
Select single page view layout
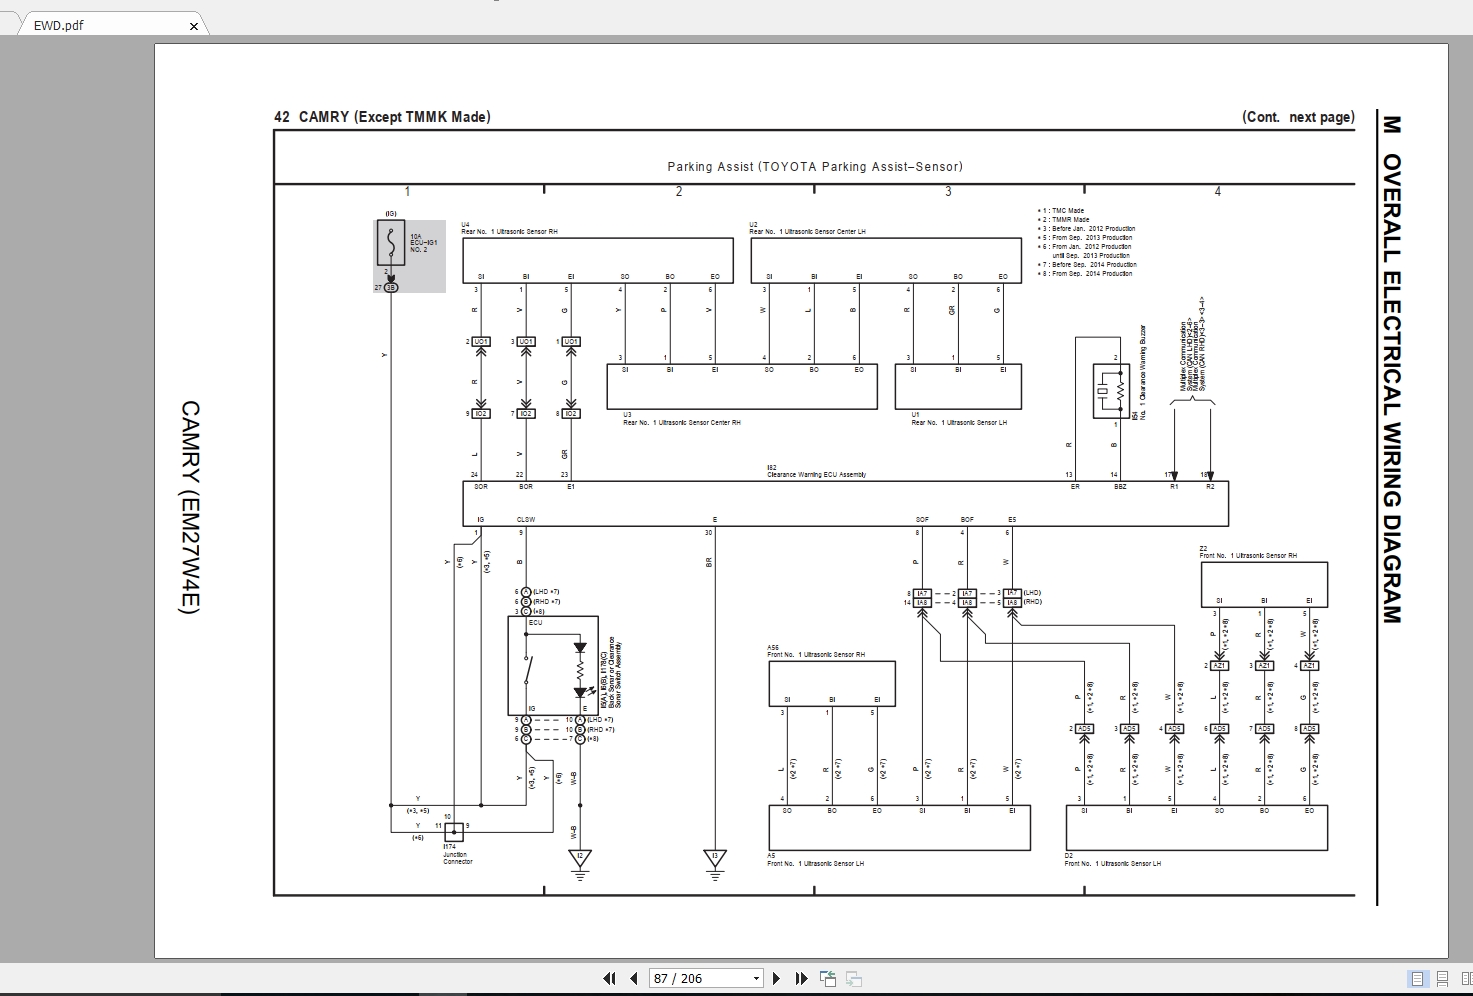[x=1417, y=978]
